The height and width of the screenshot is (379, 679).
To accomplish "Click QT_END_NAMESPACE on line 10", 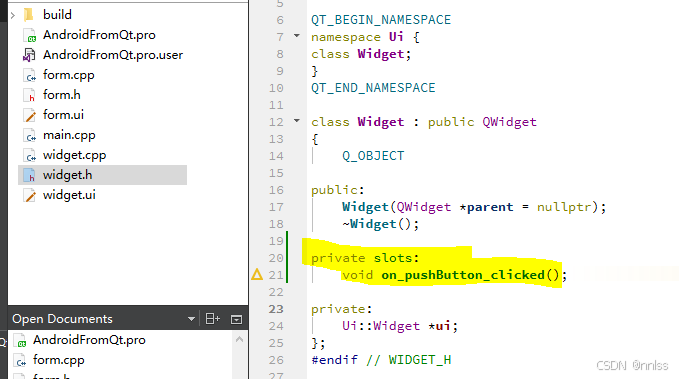I will (373, 88).
